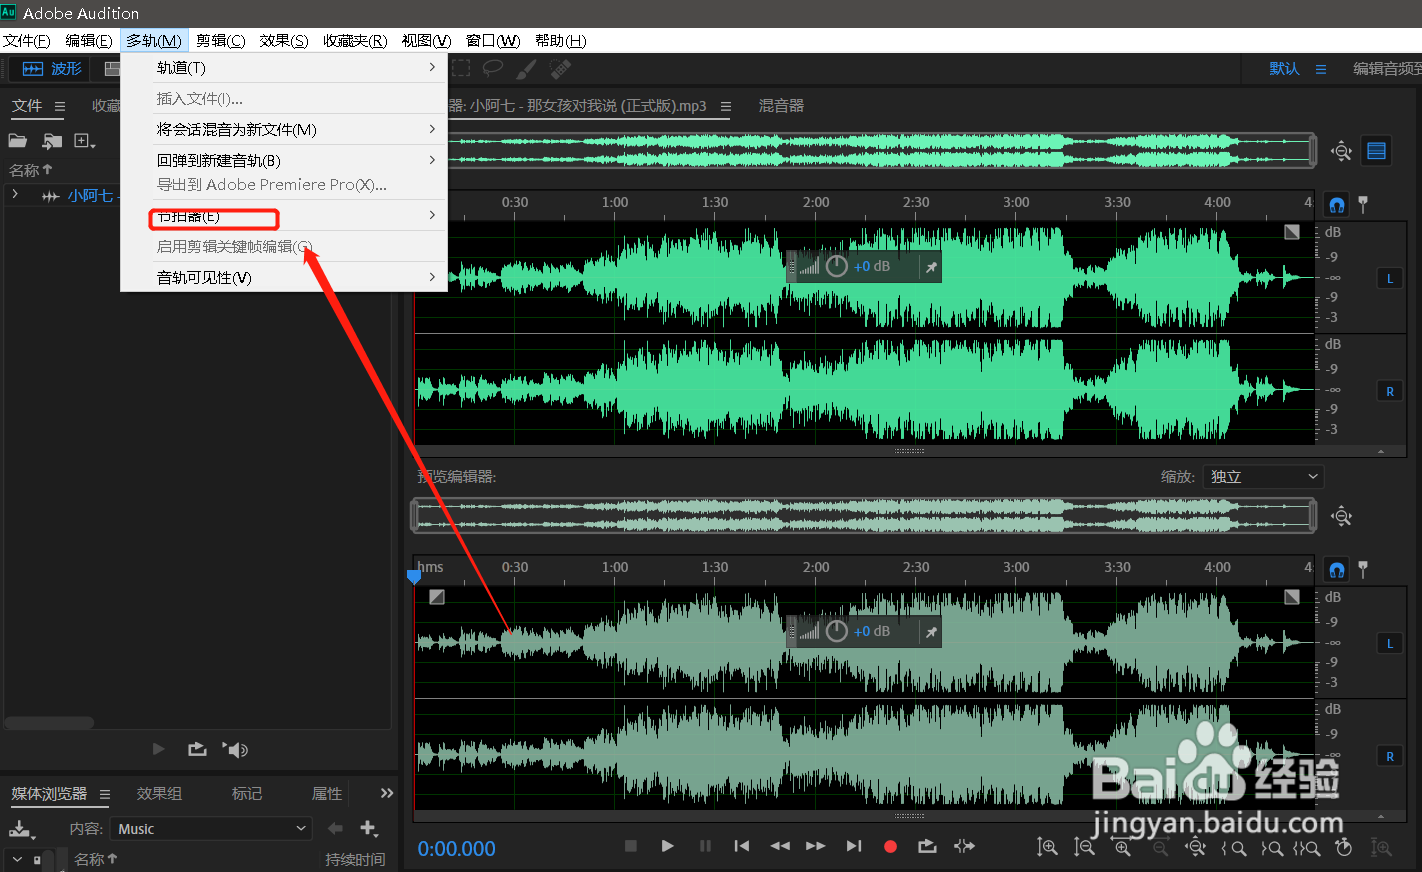1422x872 pixels.
Task: Click the Files panel horizontal scrollbar
Action: point(49,722)
